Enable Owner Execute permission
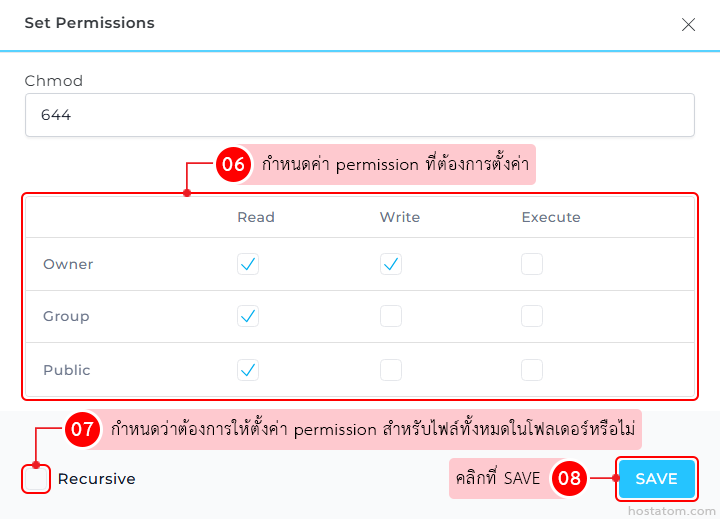 [532, 264]
